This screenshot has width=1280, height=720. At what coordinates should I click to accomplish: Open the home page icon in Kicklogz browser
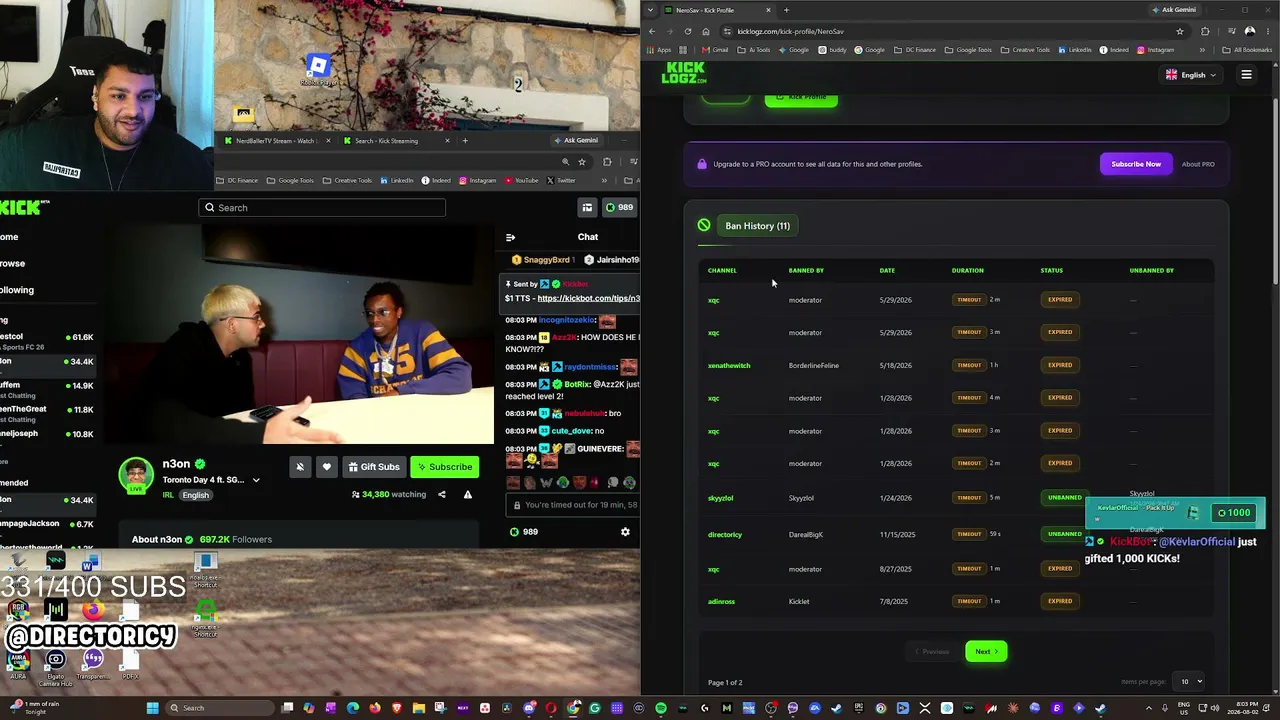(x=705, y=31)
